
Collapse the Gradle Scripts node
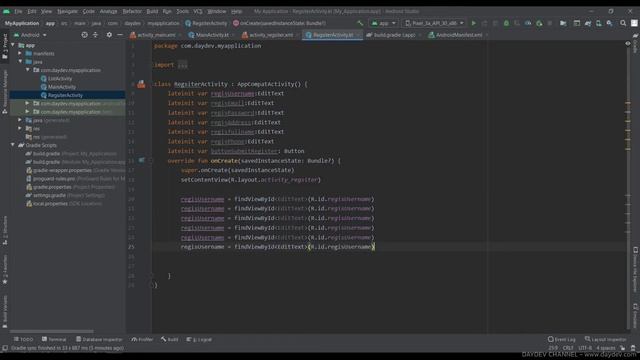(x=13, y=145)
